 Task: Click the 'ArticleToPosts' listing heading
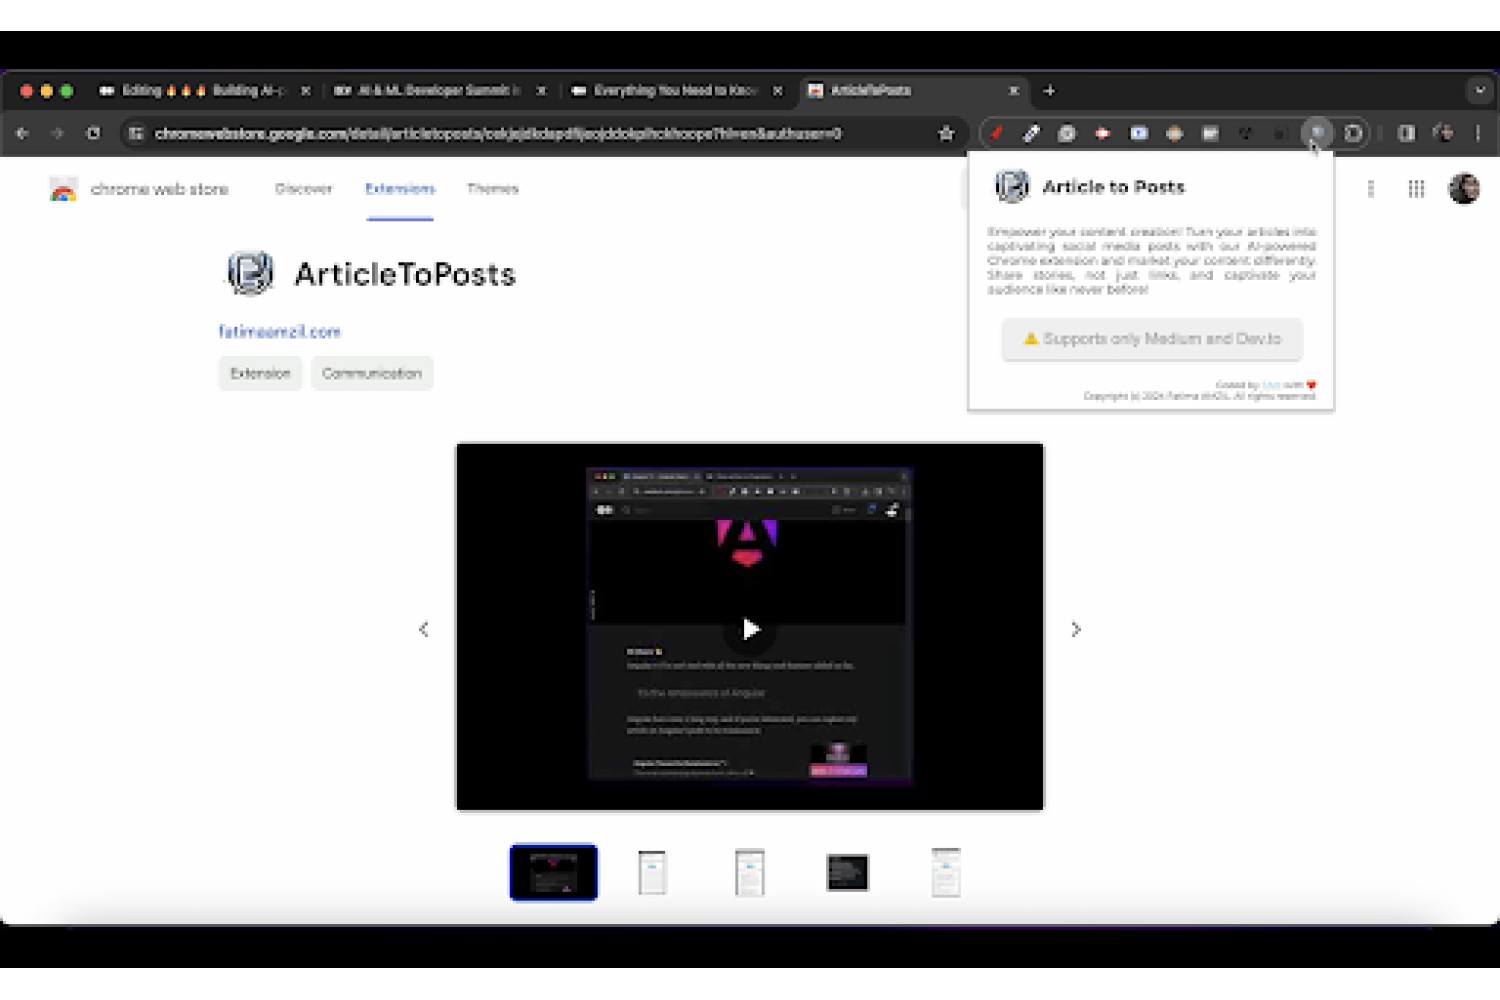405,274
